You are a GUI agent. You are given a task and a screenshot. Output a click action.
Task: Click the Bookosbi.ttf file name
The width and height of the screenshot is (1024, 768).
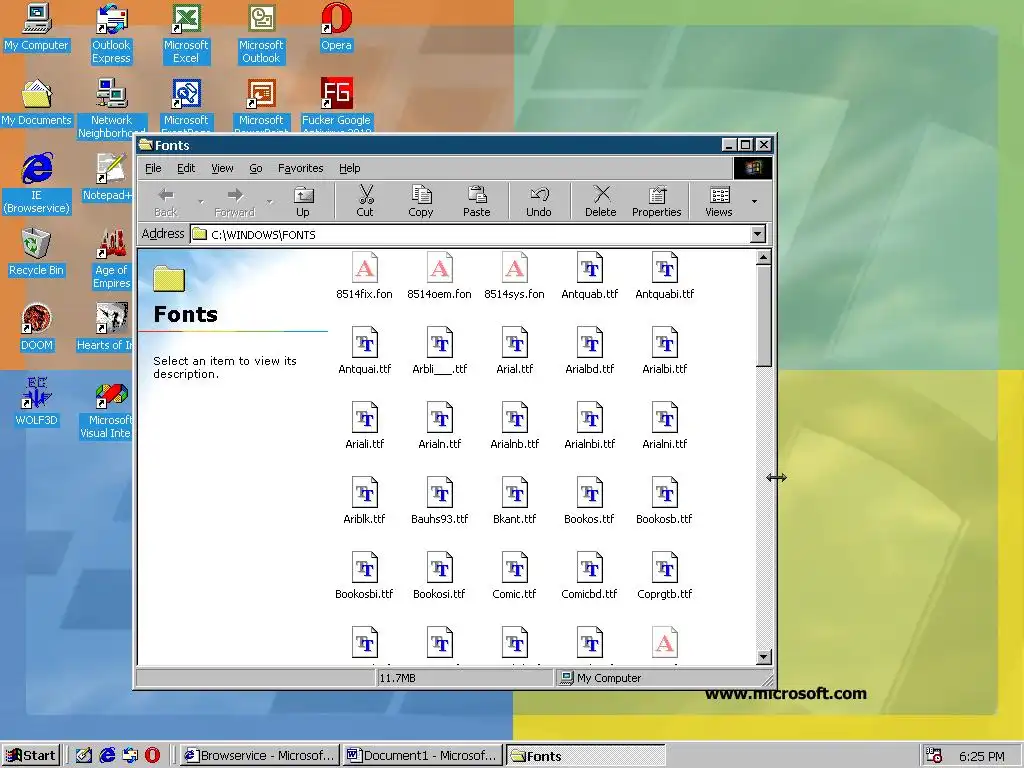pos(364,594)
